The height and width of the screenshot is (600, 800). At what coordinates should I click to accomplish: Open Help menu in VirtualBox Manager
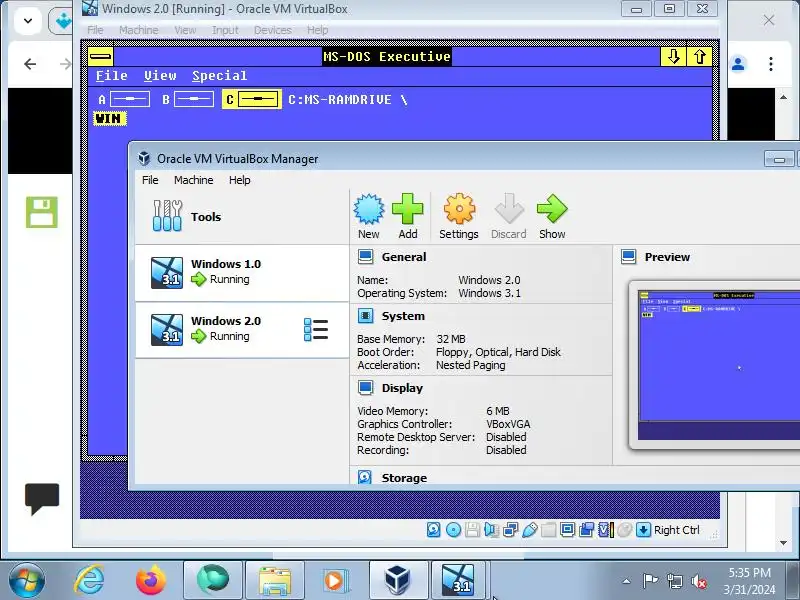coord(239,180)
